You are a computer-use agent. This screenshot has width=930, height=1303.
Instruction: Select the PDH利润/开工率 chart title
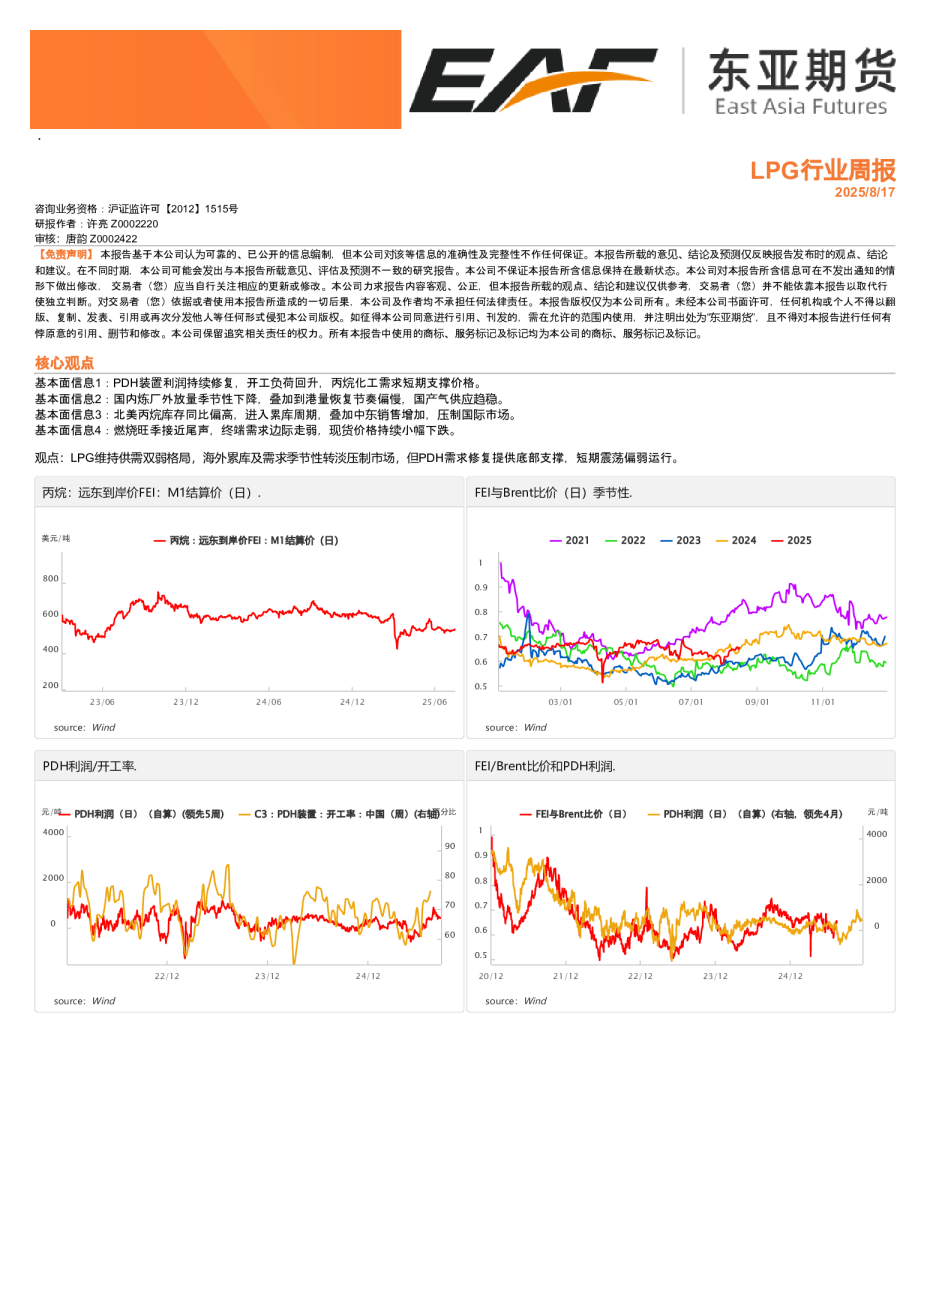[89, 766]
